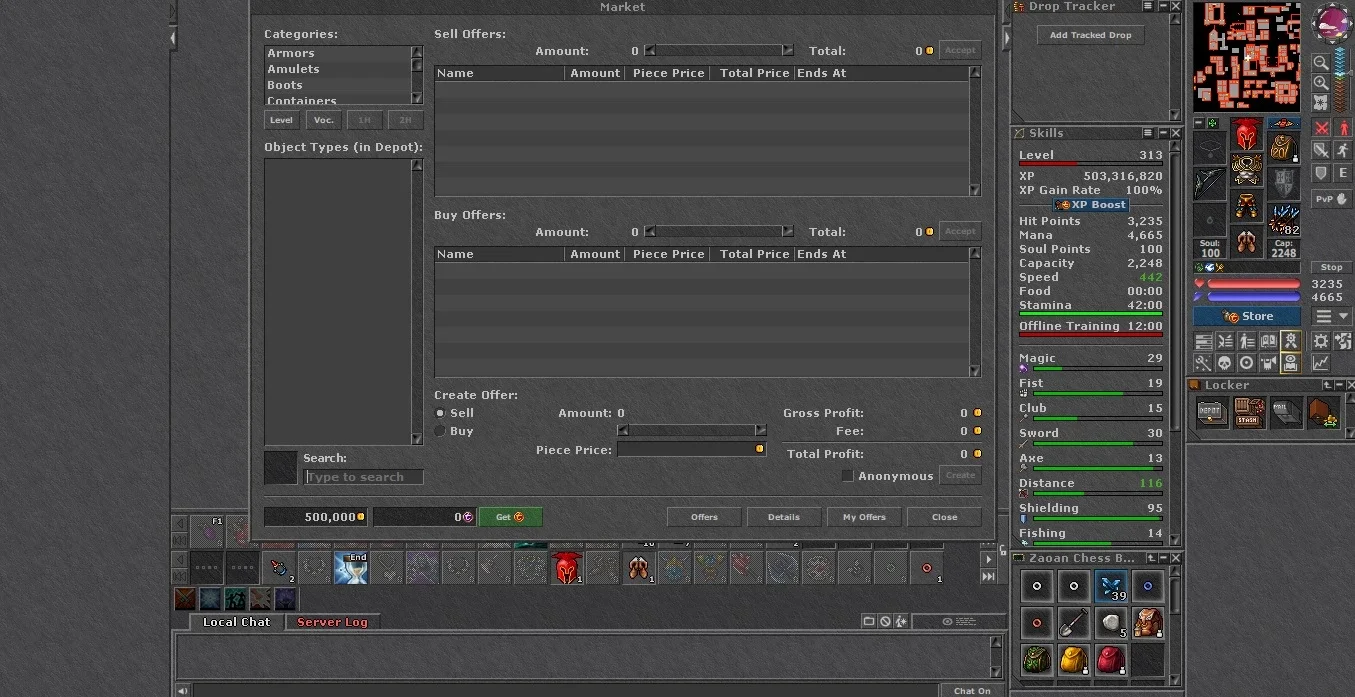1355x697 pixels.
Task: Select the Buy radio button
Action: pos(440,431)
